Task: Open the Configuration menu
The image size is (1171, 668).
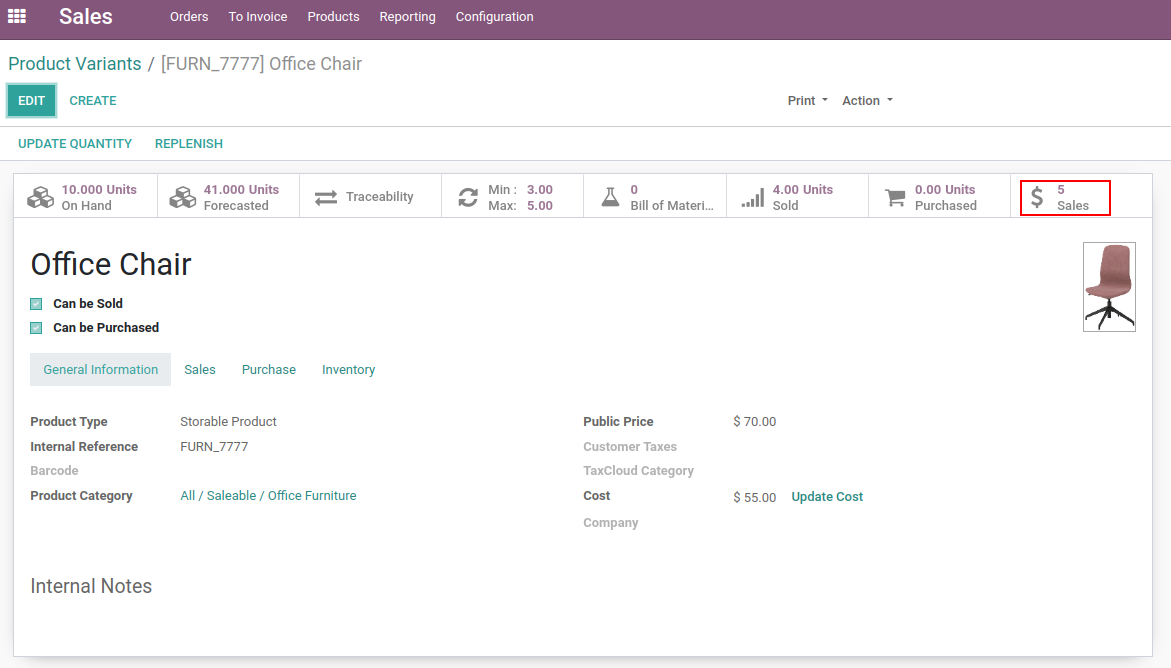Action: tap(494, 17)
